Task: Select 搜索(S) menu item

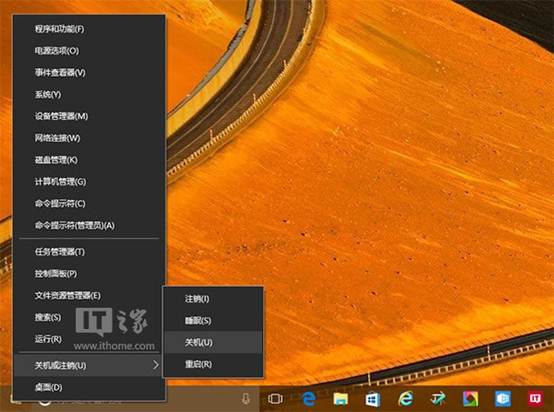Action: click(89, 317)
